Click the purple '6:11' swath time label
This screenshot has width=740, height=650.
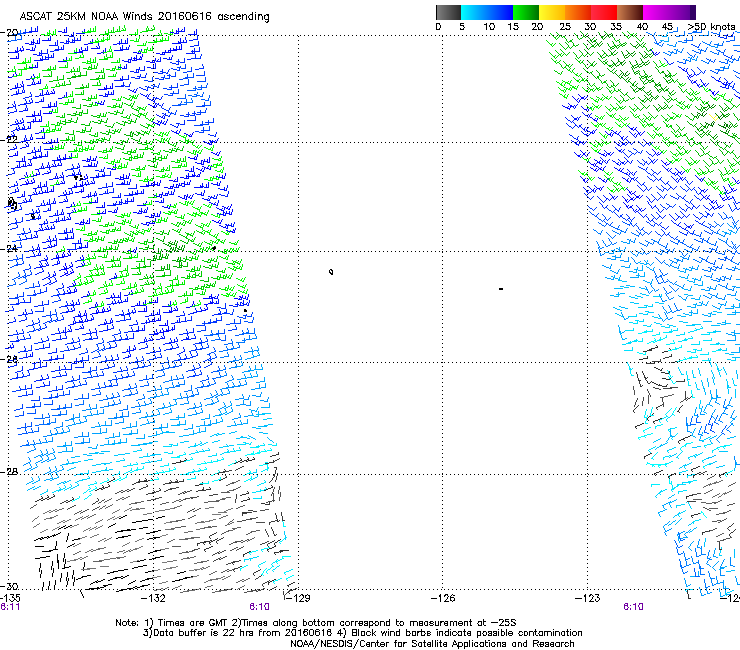[x=10, y=607]
